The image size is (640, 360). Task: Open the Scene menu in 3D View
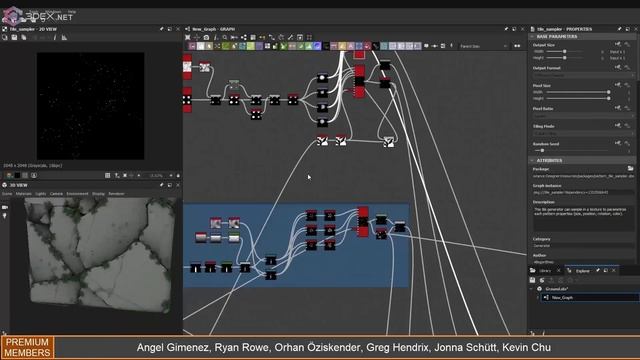7,194
